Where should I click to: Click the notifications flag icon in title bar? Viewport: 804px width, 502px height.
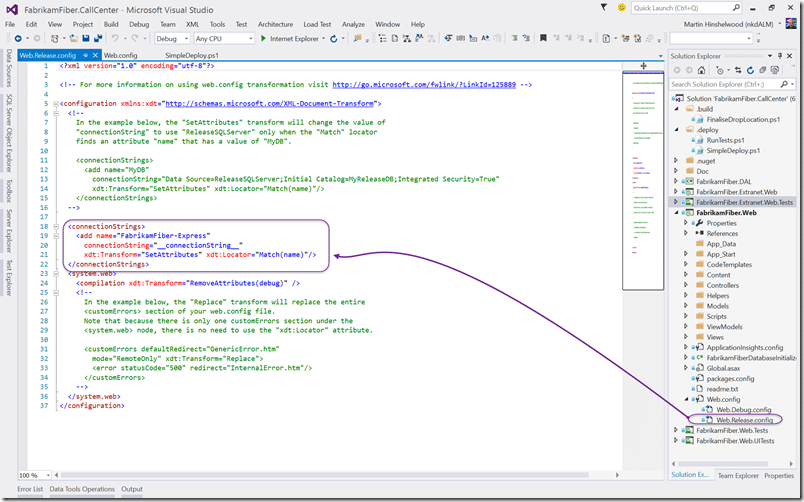[604, 8]
